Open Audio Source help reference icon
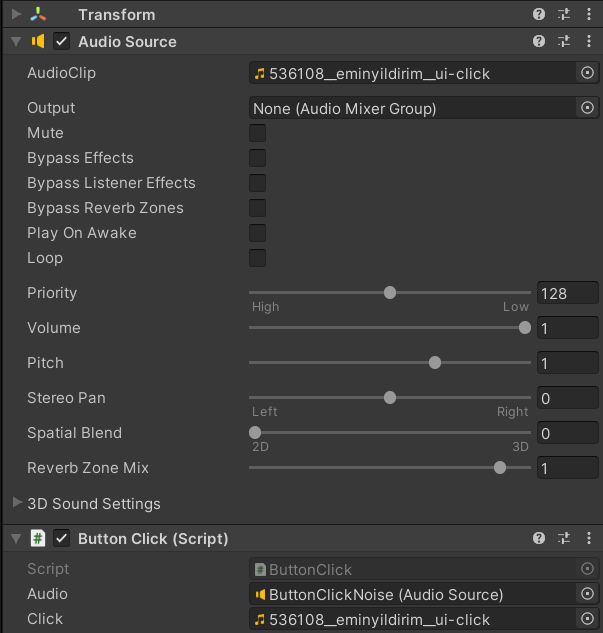This screenshot has width=603, height=633. [539, 41]
